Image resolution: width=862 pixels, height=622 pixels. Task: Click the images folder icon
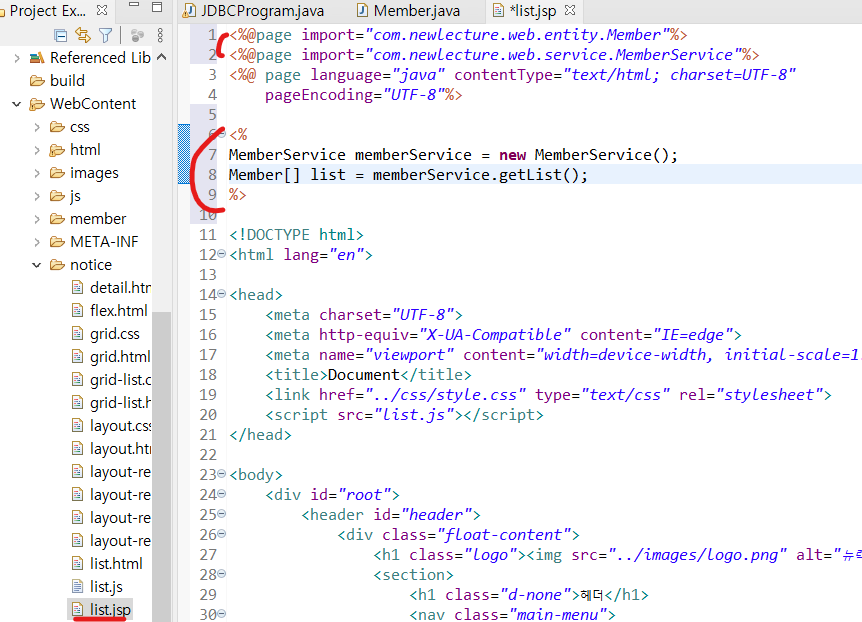(57, 173)
